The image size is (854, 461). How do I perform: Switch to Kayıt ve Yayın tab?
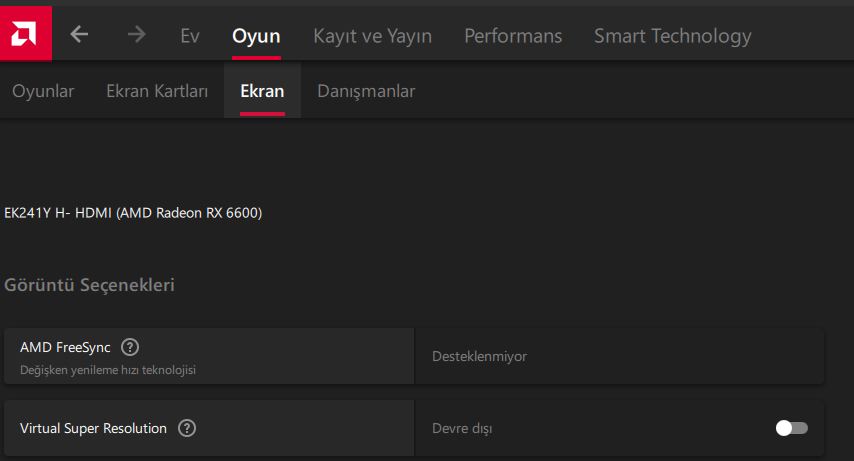coord(373,36)
